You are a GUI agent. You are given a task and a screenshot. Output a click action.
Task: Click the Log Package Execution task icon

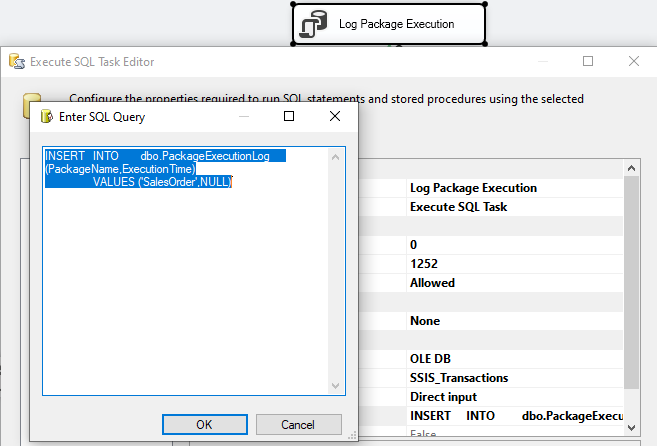tap(313, 24)
